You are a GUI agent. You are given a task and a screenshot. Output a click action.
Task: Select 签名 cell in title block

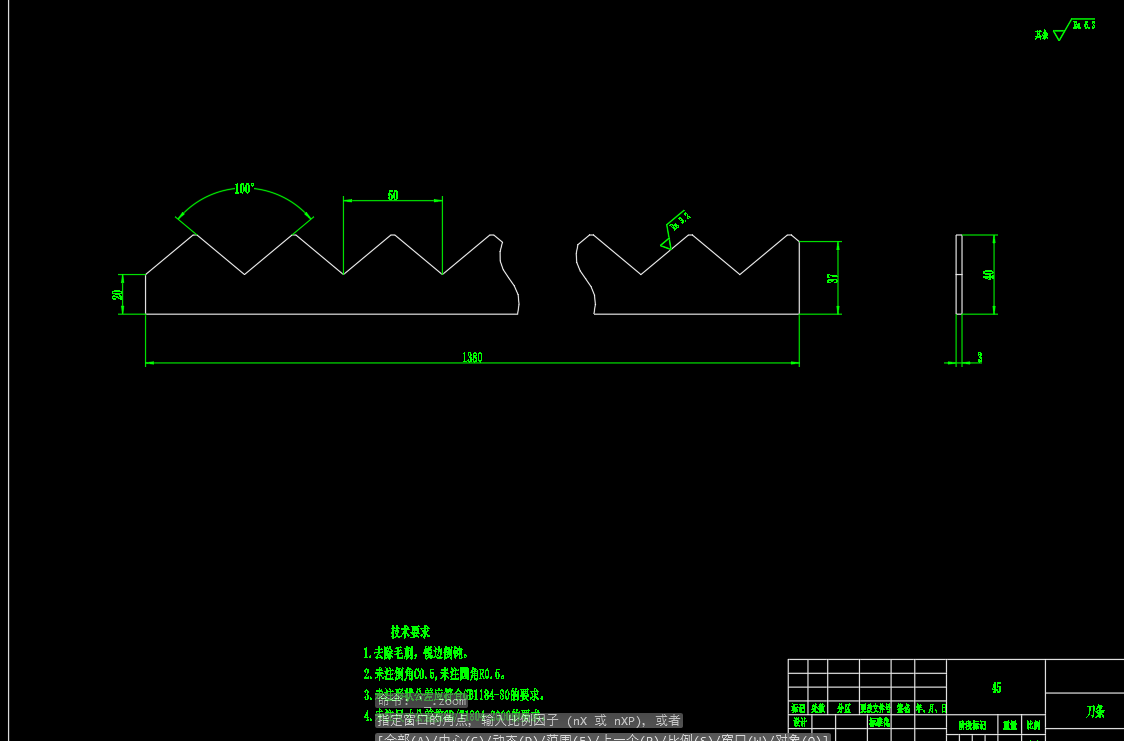[x=903, y=708]
